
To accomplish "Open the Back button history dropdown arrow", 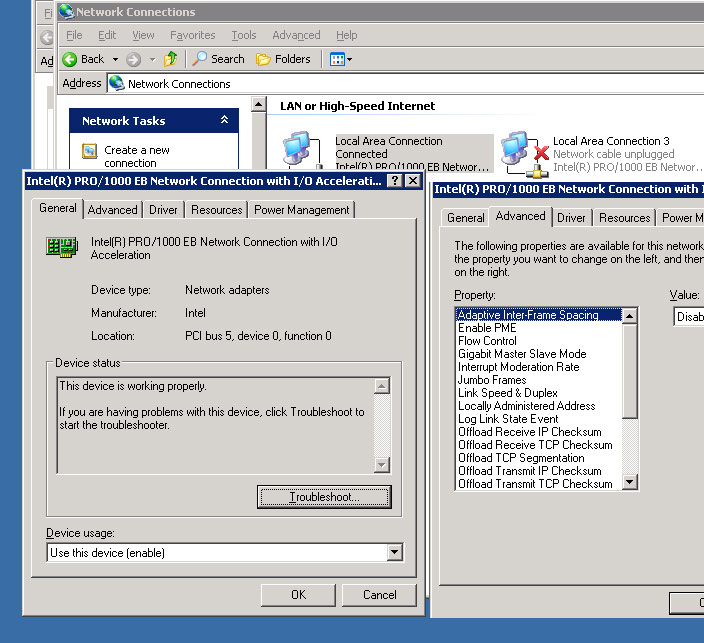I will click(115, 60).
